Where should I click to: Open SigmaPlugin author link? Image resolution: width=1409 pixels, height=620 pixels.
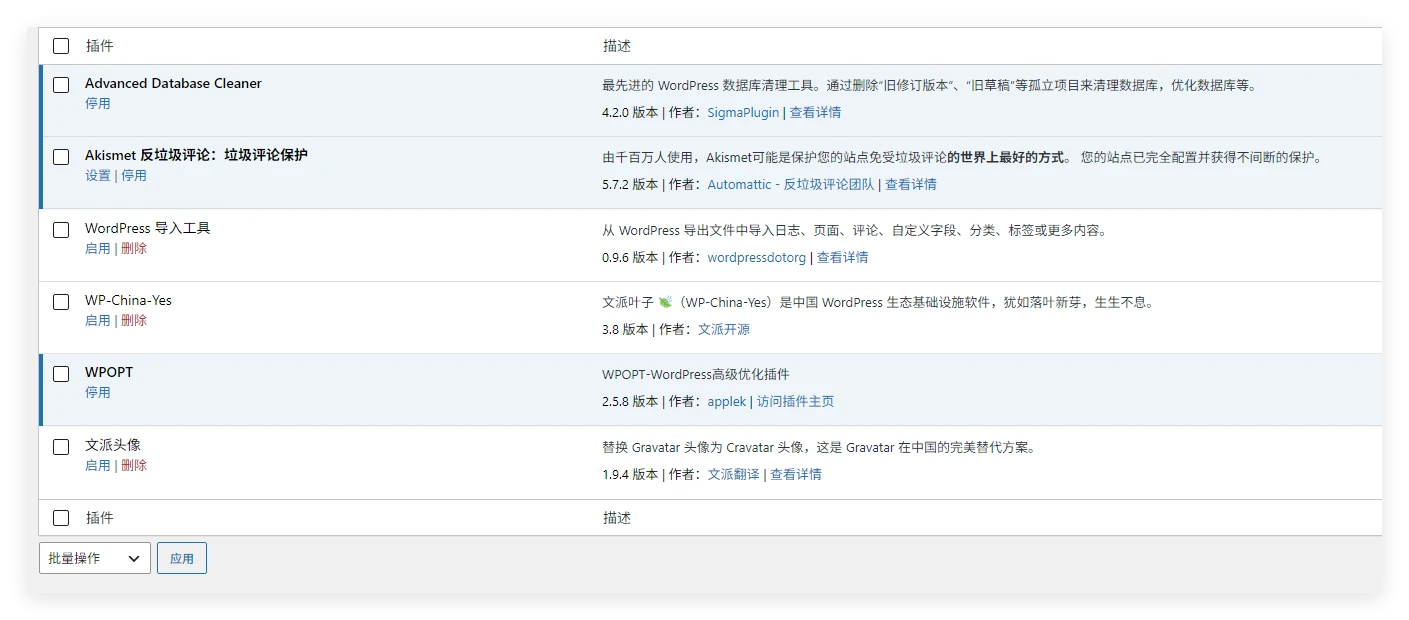click(x=743, y=112)
